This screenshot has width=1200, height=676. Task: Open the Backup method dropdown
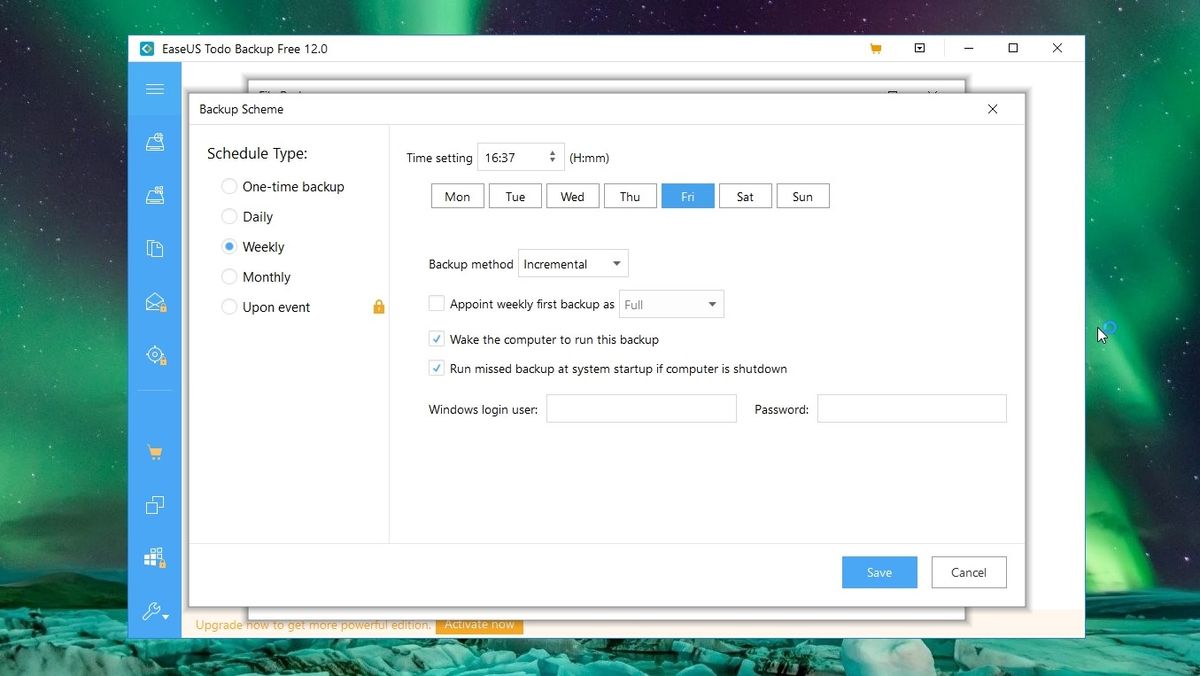pyautogui.click(x=572, y=263)
